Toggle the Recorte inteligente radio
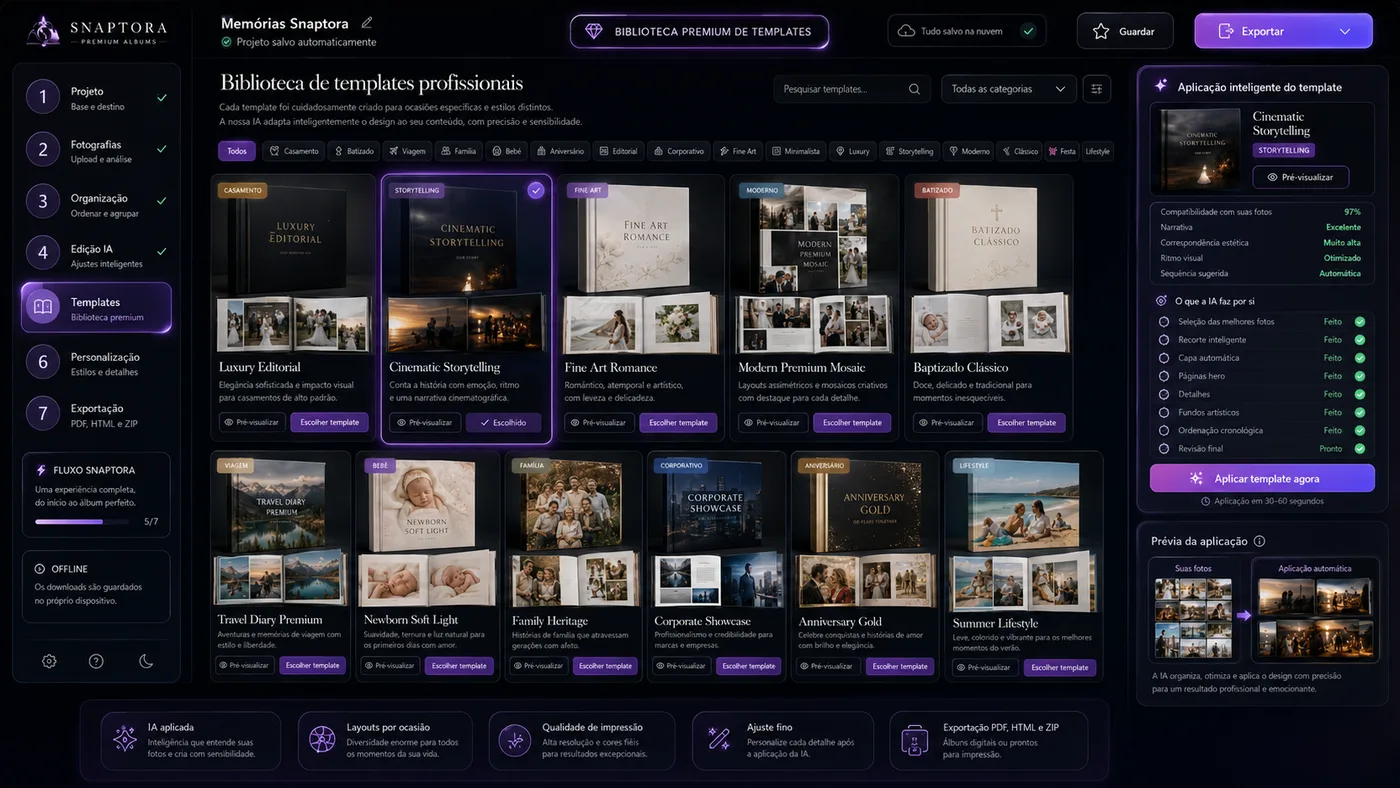The width and height of the screenshot is (1400, 788). tap(1163, 340)
